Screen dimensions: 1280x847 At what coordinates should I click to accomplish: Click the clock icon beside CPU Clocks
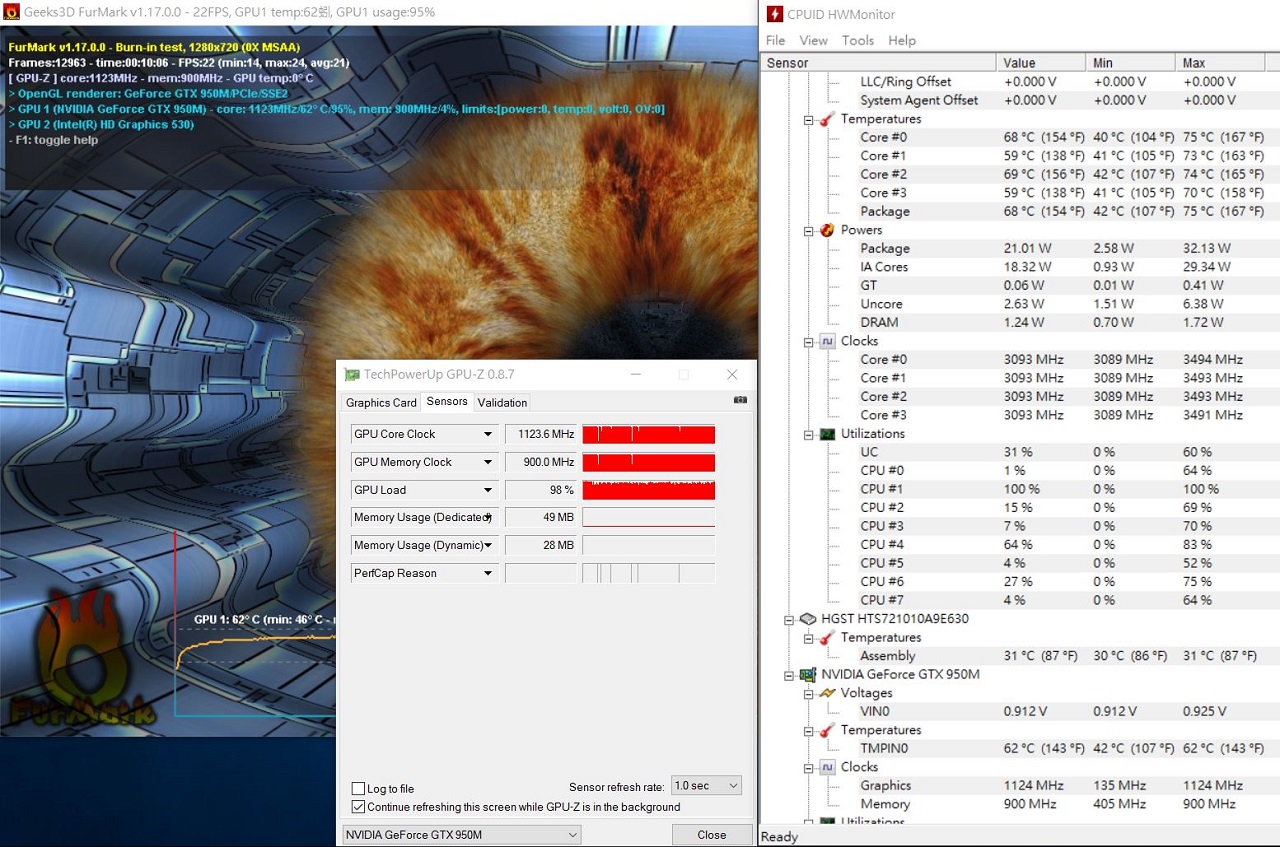(828, 341)
